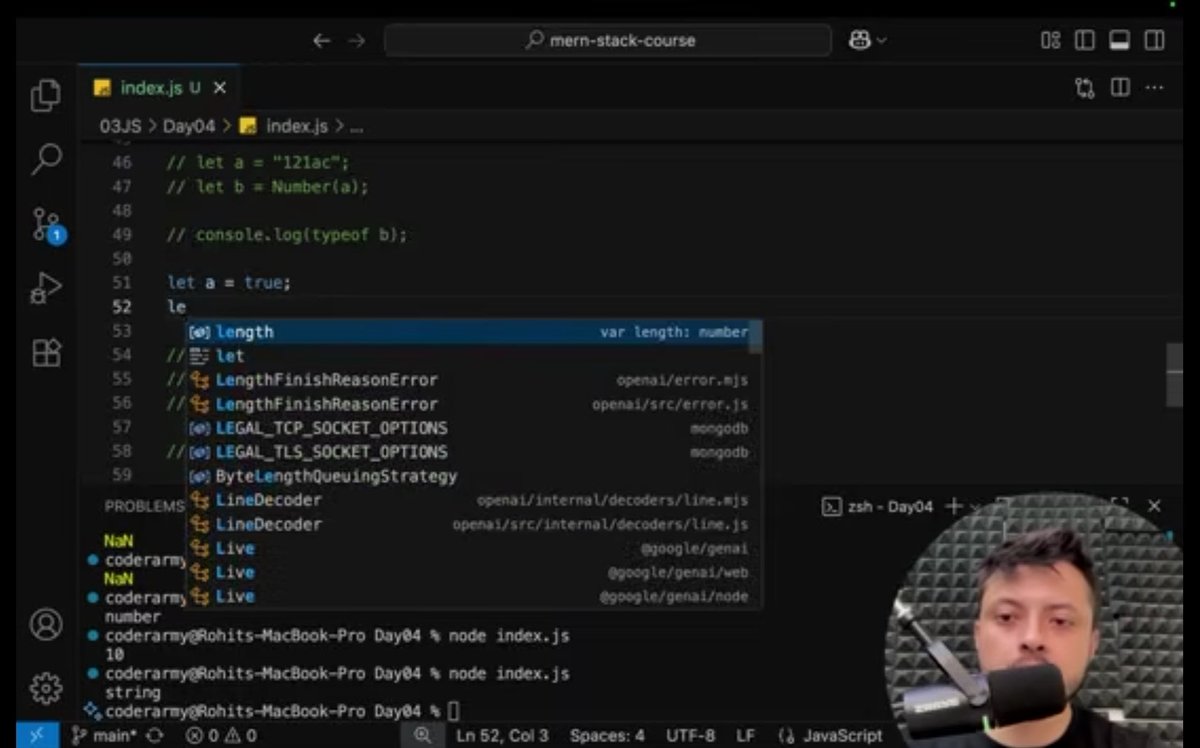Select the zsh - Day04 terminal
This screenshot has height=748, width=1200.
(877, 506)
